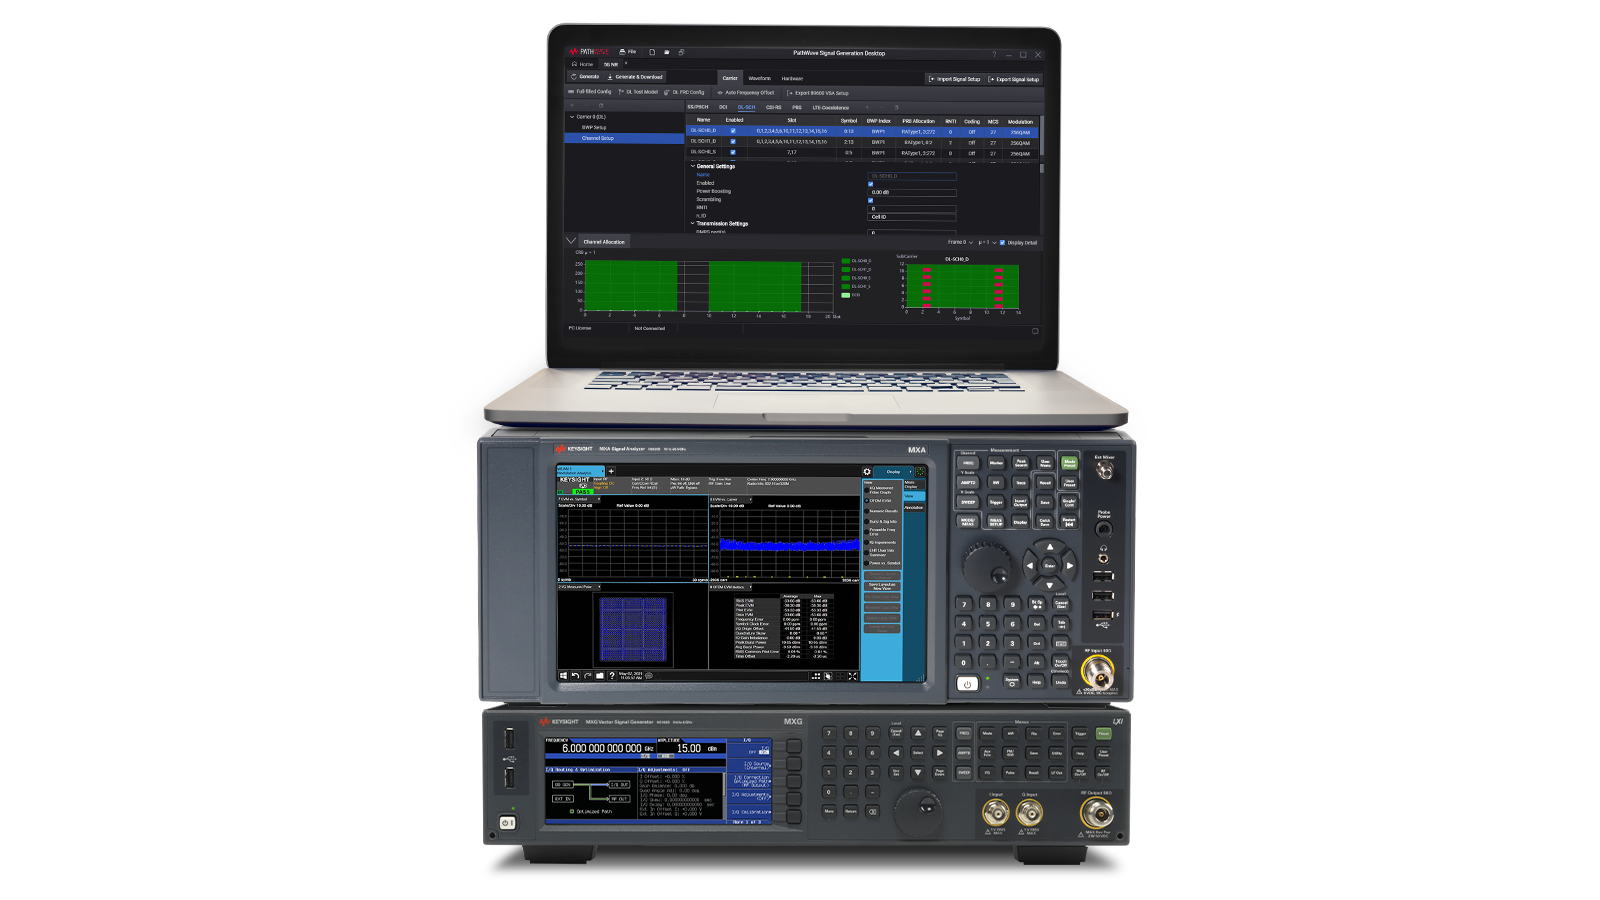Click the new document icon in PathWave title bar
The height and width of the screenshot is (900, 1600).
tap(652, 52)
